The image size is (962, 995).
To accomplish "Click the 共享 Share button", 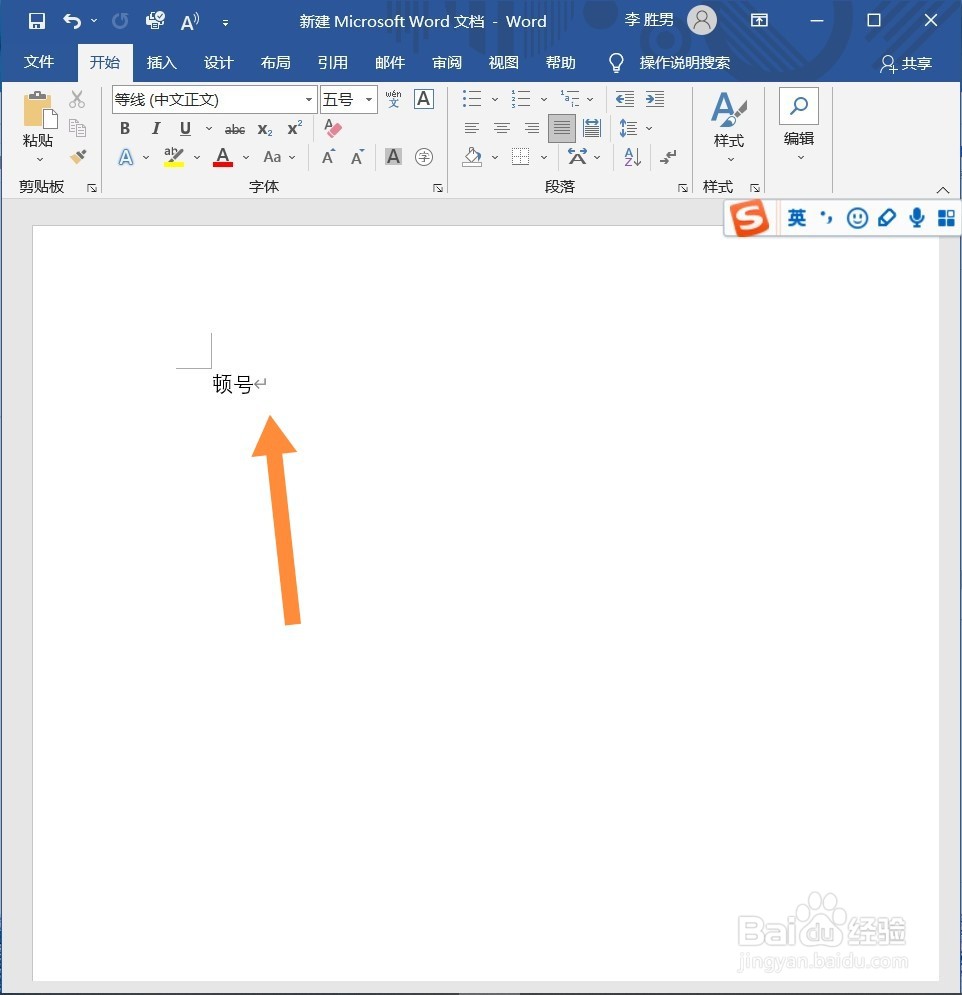I will click(x=906, y=63).
